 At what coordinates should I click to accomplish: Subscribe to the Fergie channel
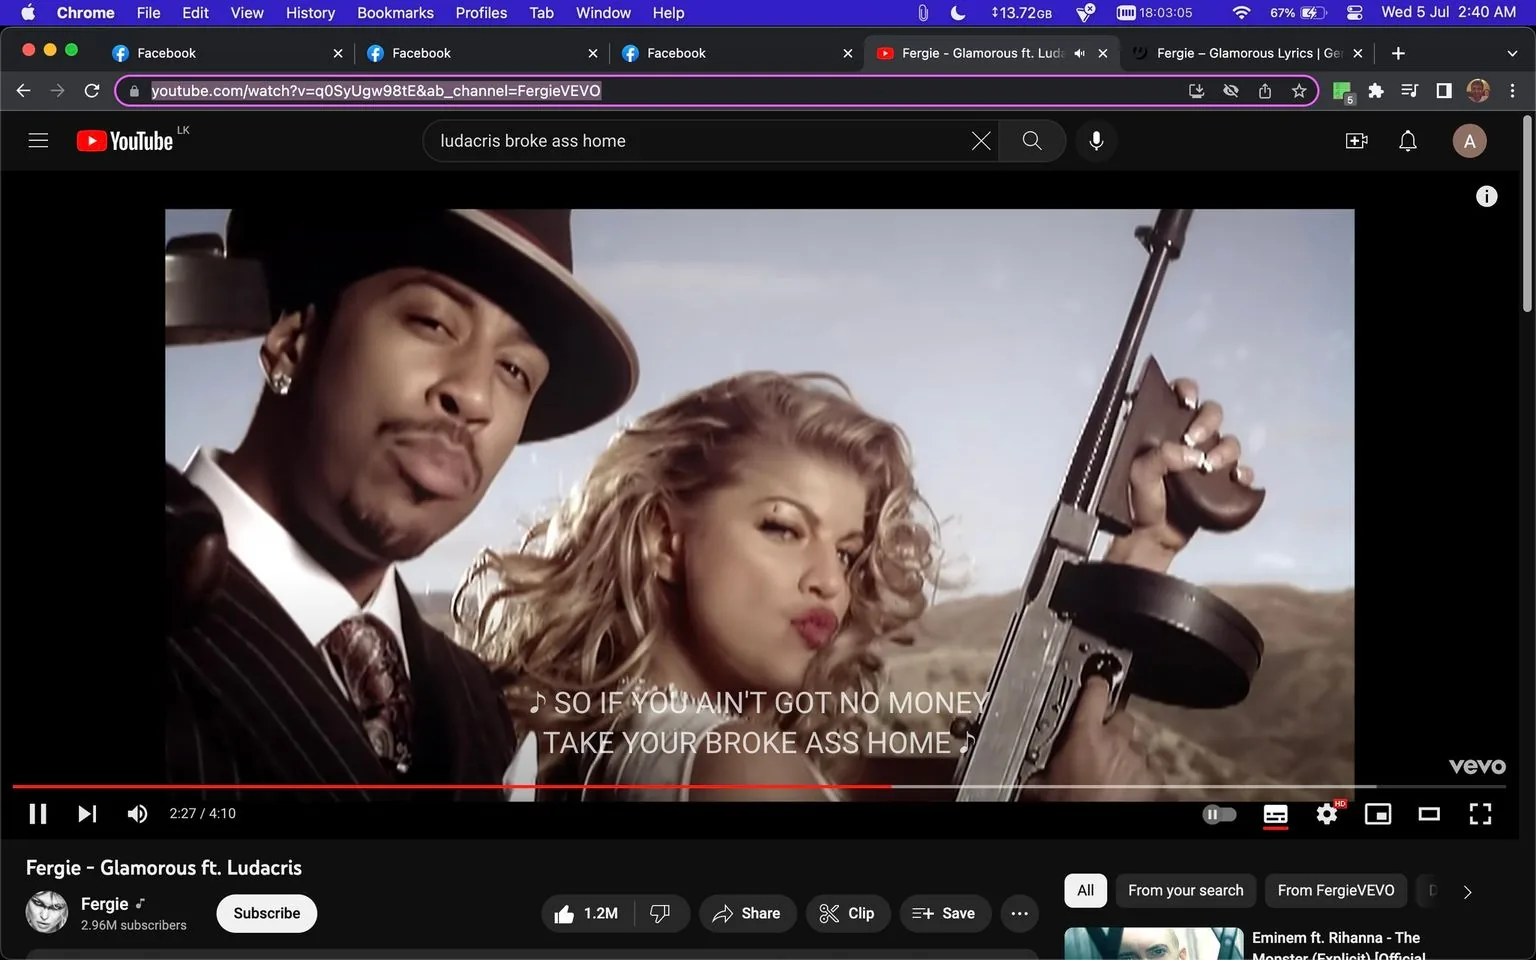pyautogui.click(x=266, y=913)
